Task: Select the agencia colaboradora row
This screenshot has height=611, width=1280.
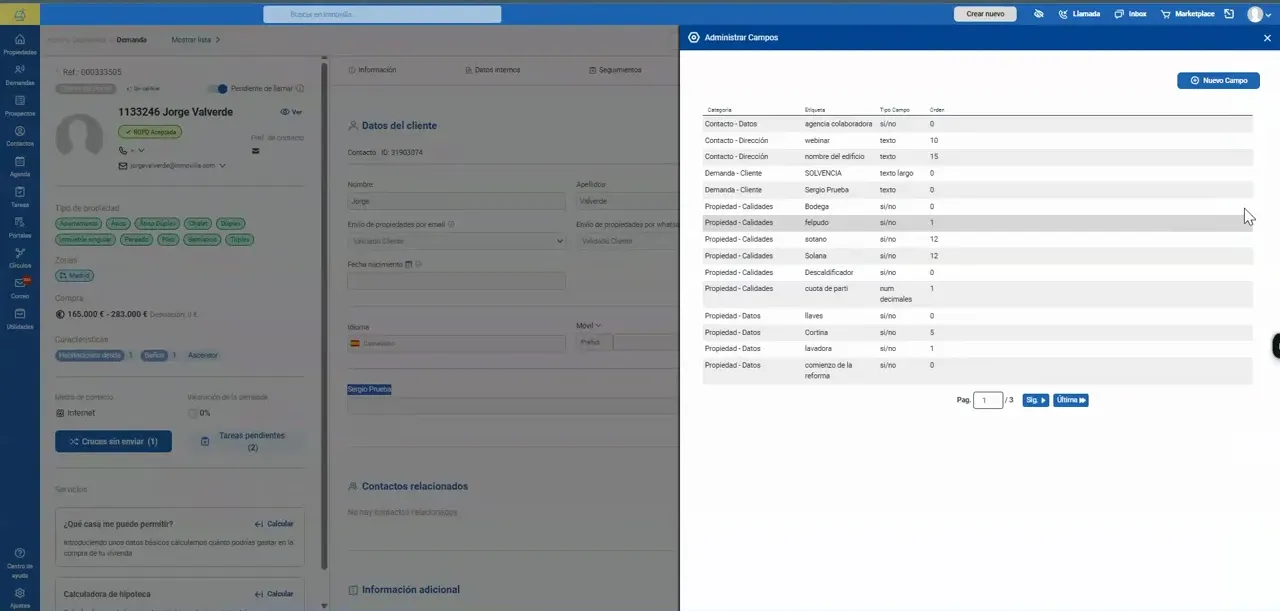Action: [x=977, y=124]
